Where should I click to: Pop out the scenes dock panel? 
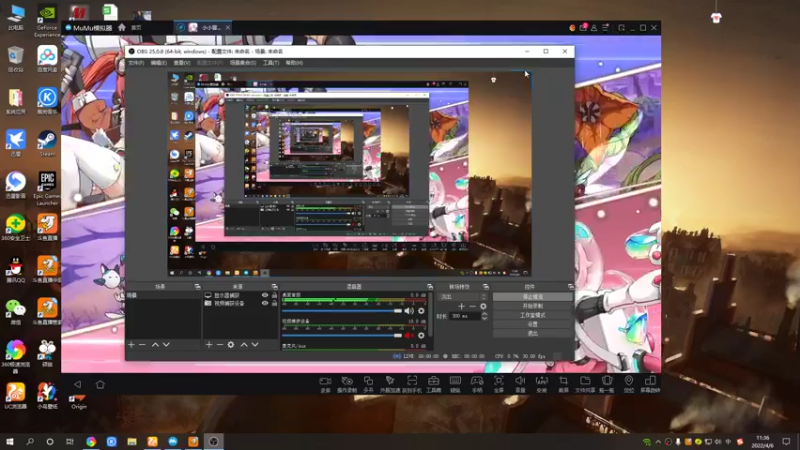[x=197, y=287]
